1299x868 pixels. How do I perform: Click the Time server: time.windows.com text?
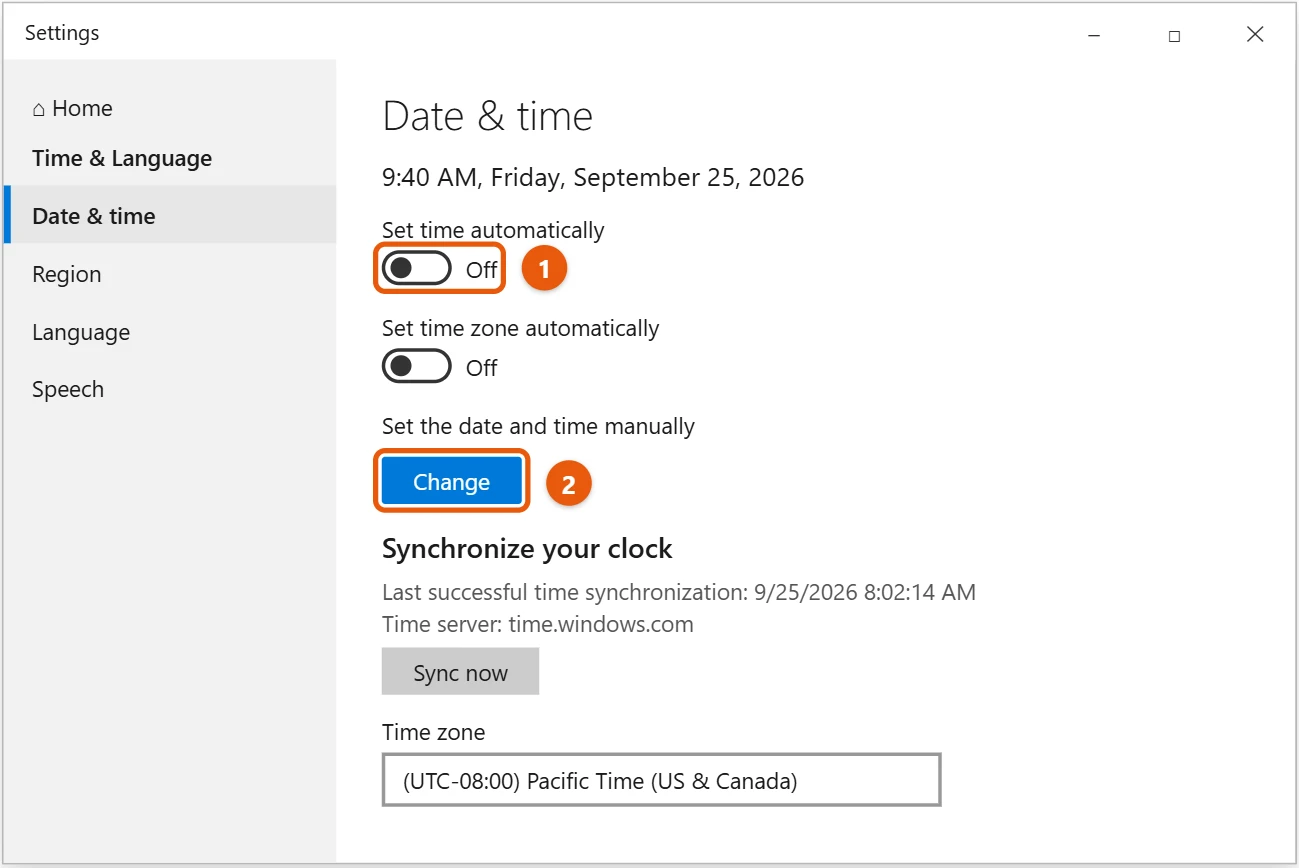[x=538, y=624]
